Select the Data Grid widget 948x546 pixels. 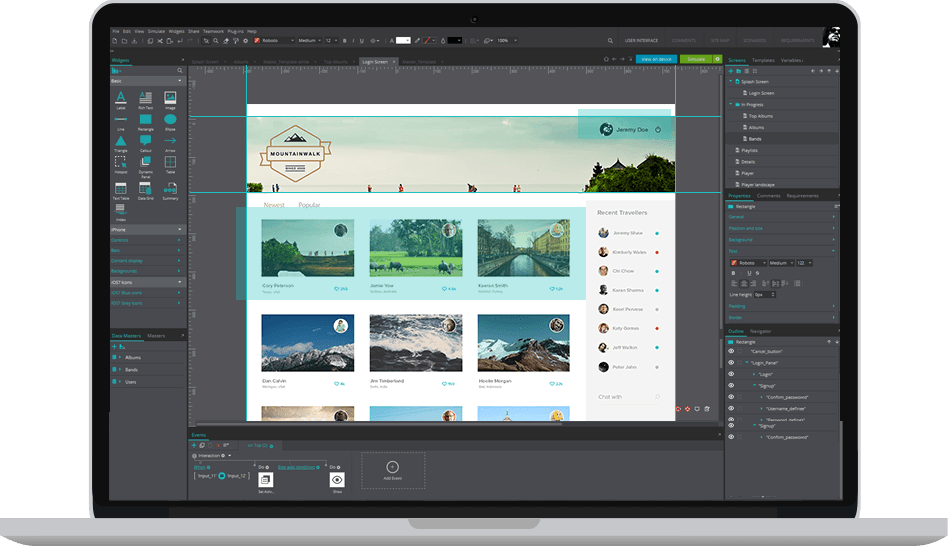(145, 188)
